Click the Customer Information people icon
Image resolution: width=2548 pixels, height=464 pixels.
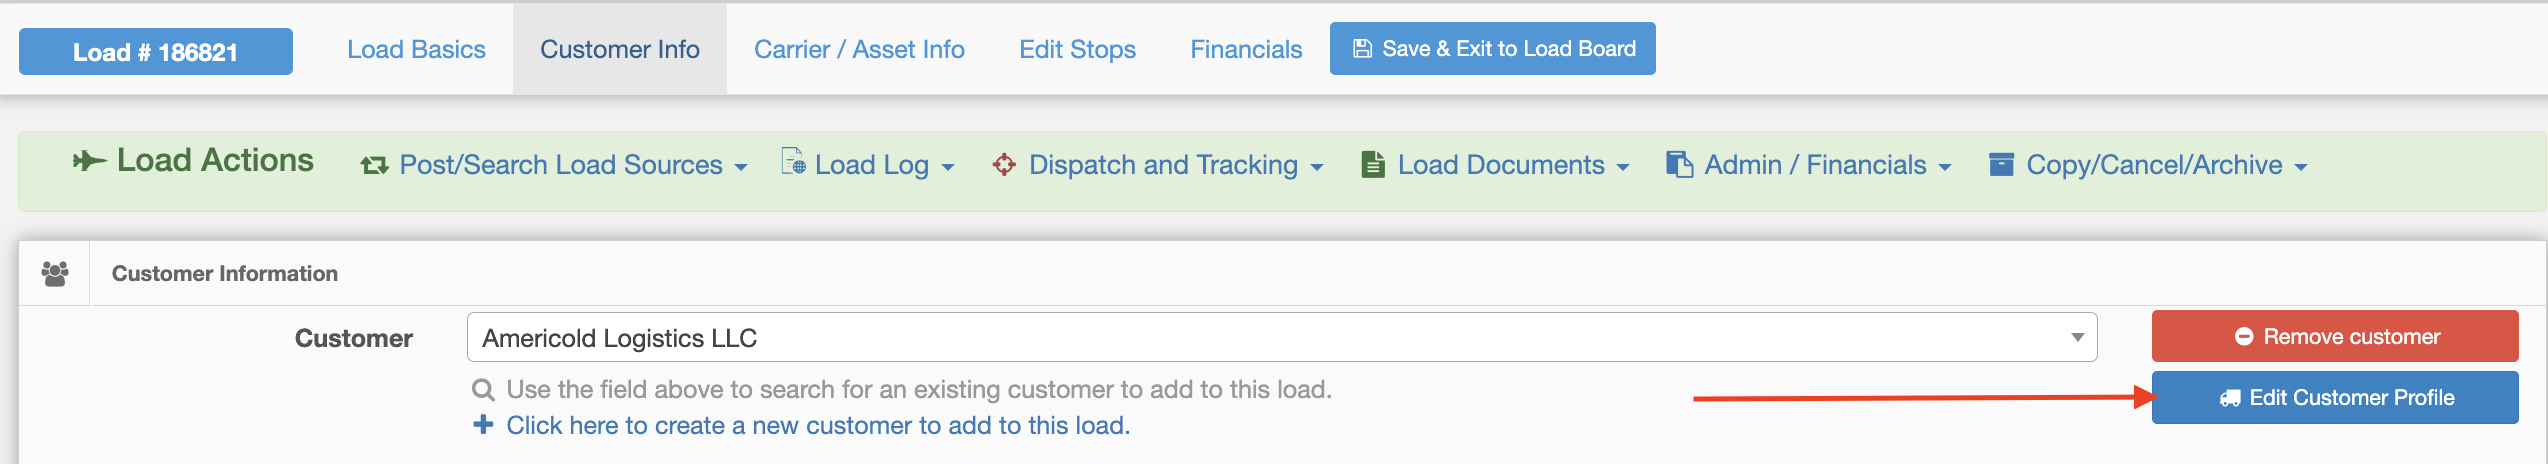pyautogui.click(x=55, y=273)
